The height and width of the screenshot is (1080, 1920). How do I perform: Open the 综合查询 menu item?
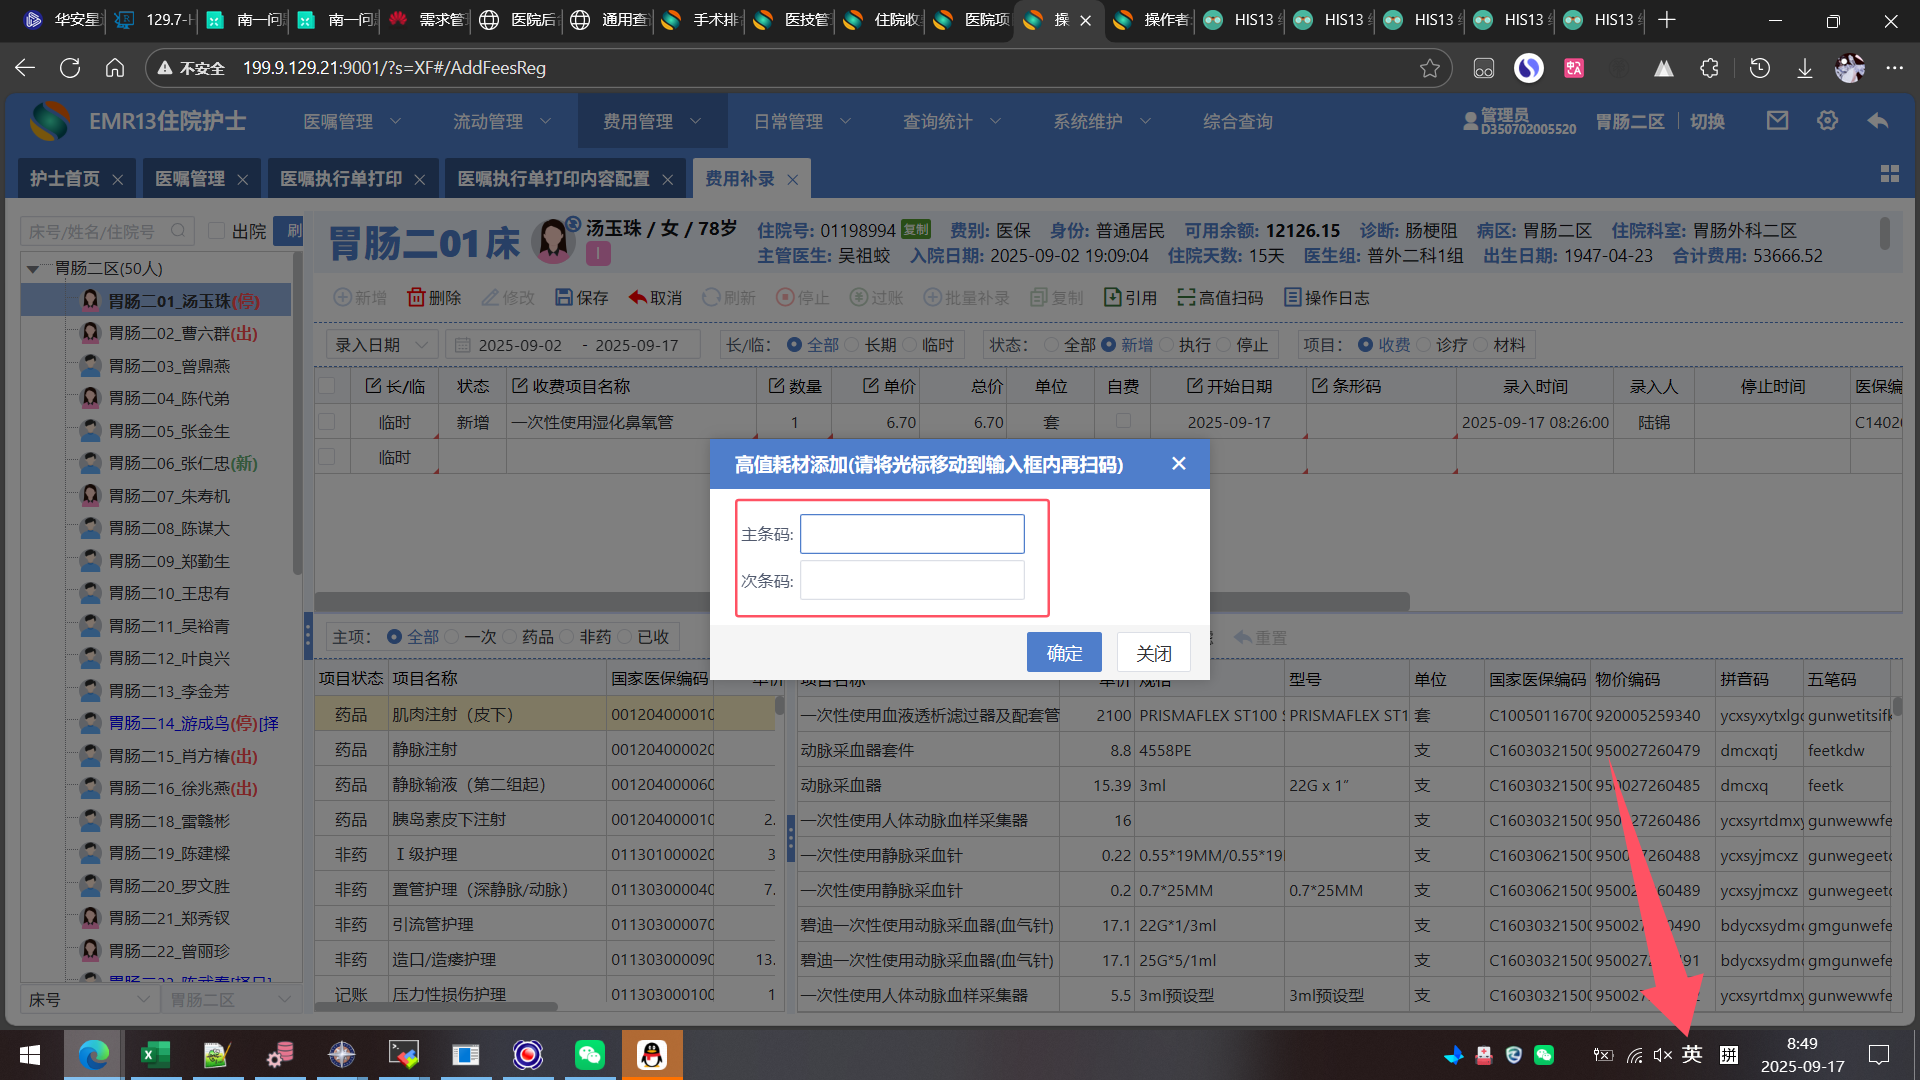tap(1237, 122)
